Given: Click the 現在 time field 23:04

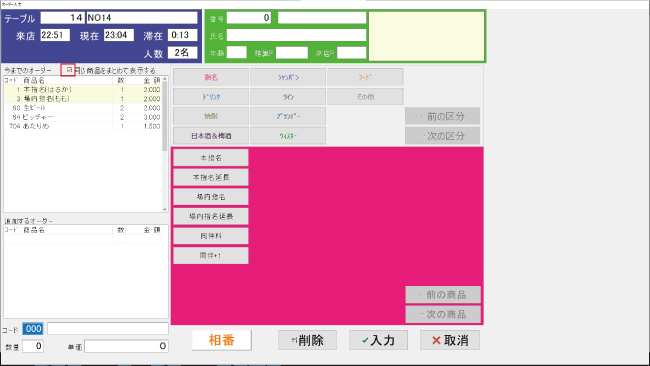Looking at the screenshot, I should click(x=119, y=35).
